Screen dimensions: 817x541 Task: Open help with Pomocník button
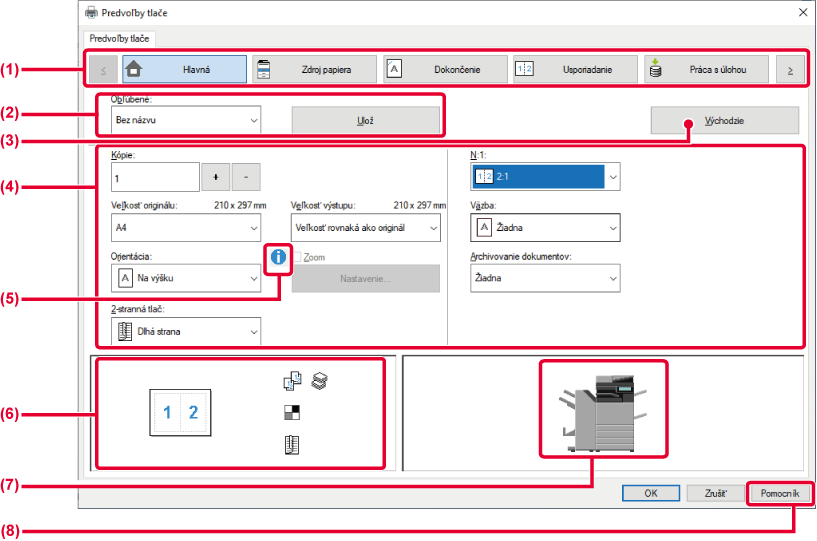click(x=779, y=493)
